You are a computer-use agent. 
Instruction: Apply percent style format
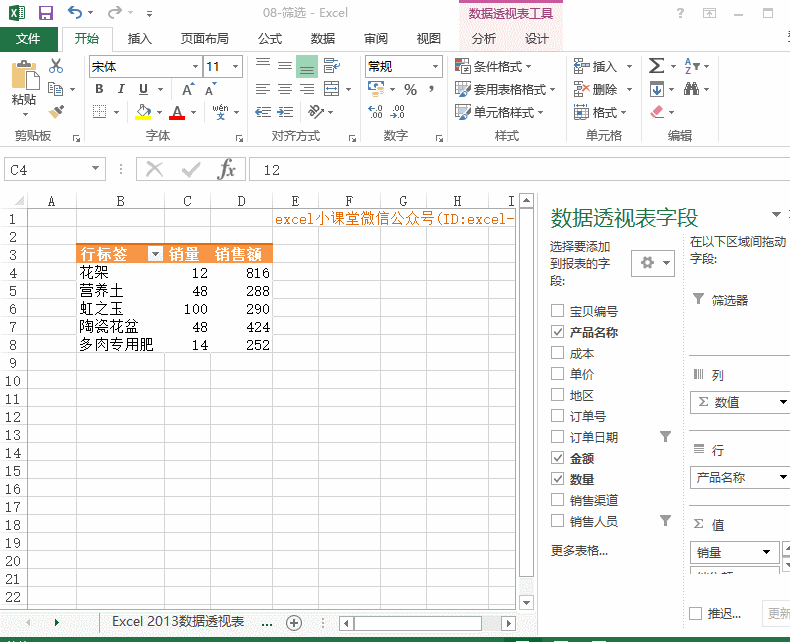tap(410, 90)
